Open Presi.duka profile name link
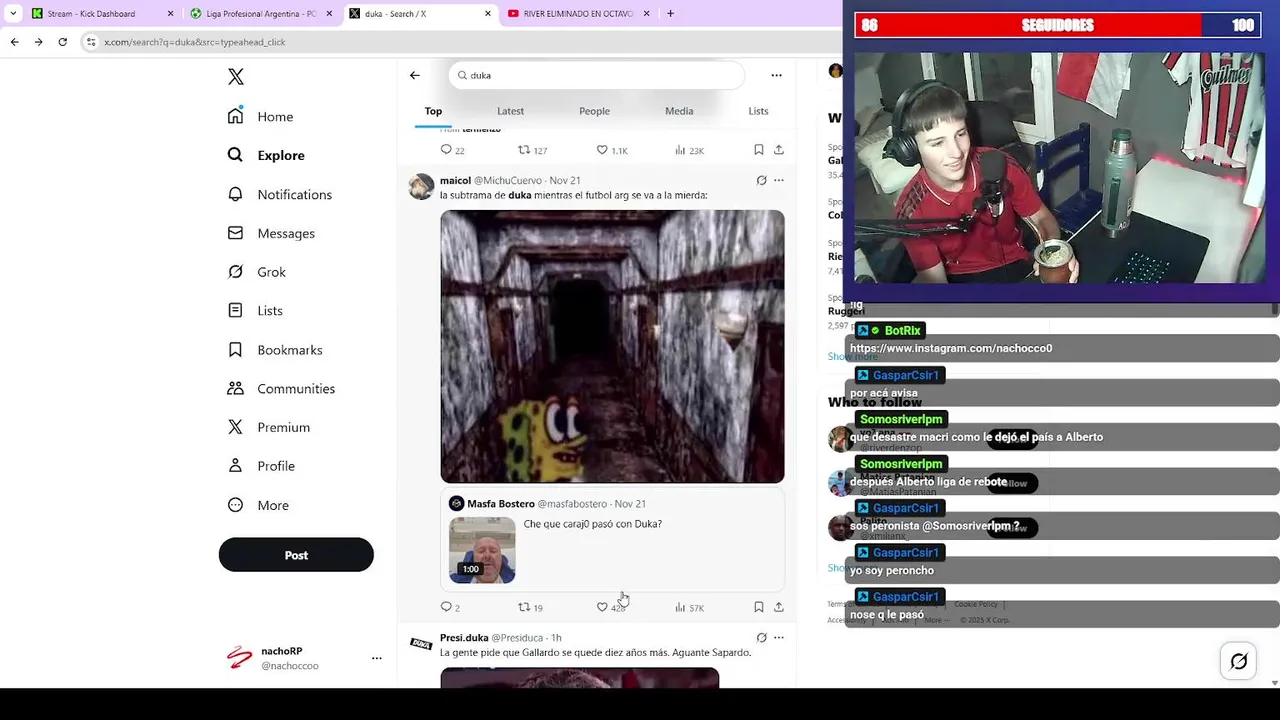Screen dimensions: 1280x720 pos(464,637)
